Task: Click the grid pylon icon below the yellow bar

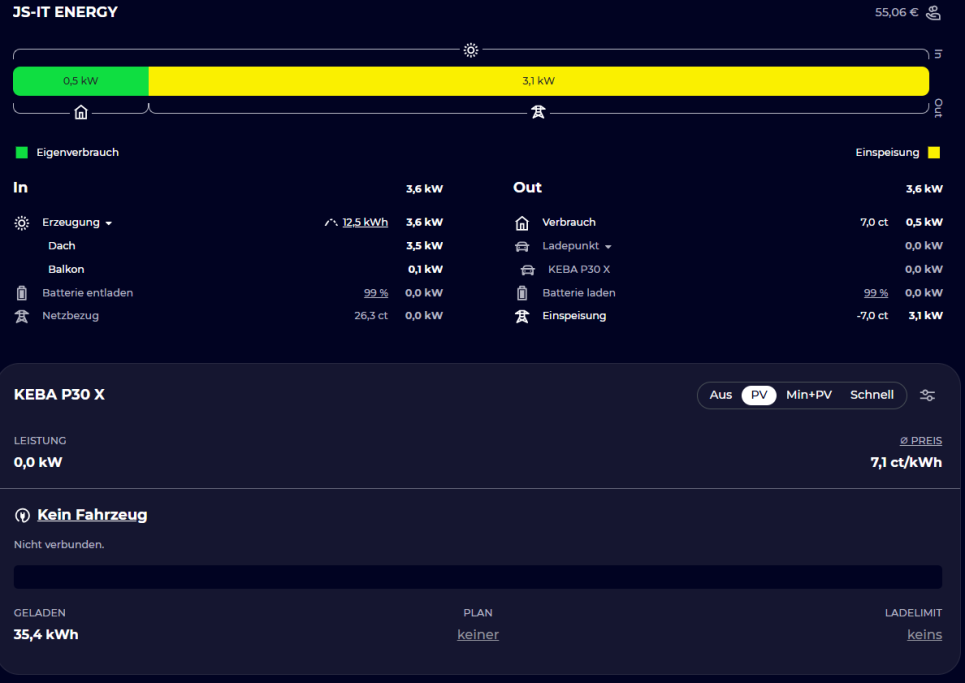Action: click(538, 112)
